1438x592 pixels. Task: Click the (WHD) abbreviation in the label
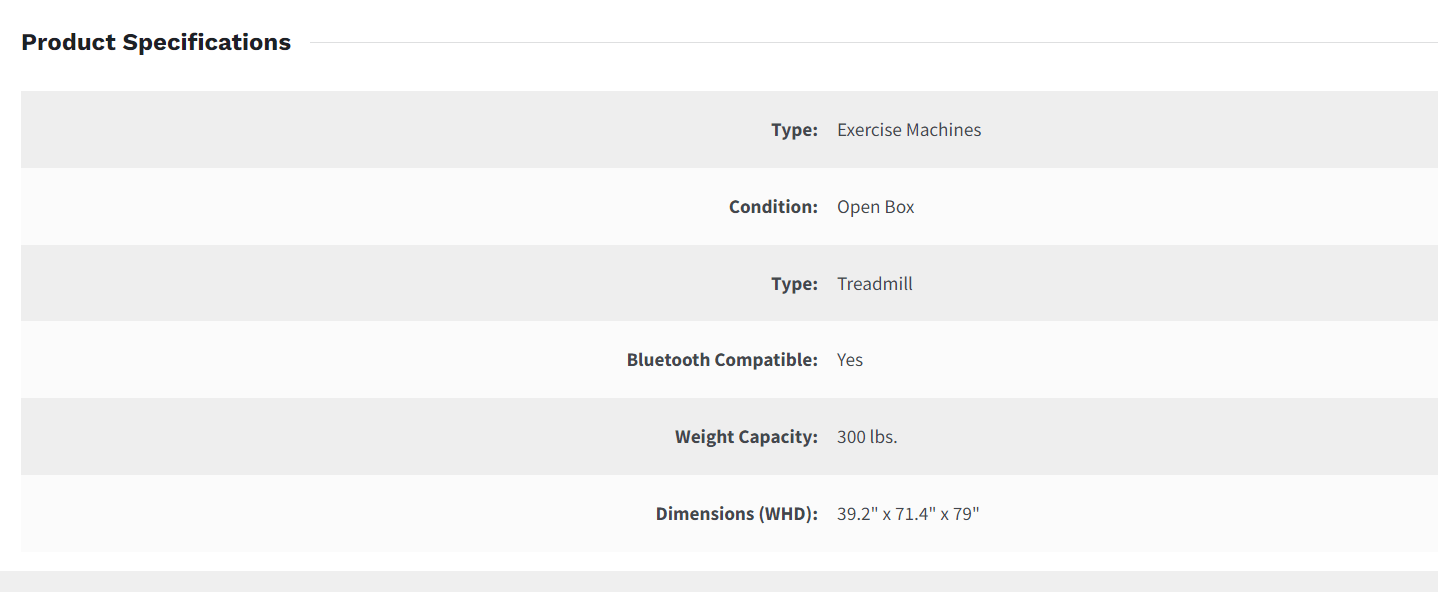coord(787,514)
